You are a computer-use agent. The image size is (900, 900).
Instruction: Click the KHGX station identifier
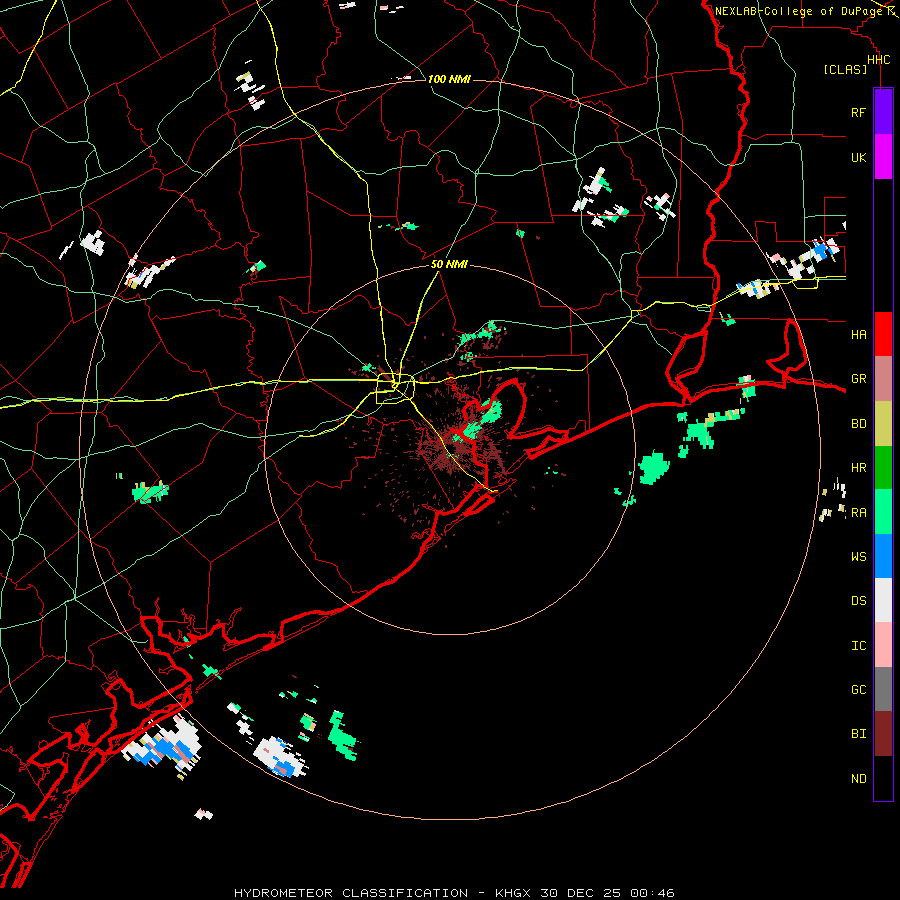pos(513,893)
